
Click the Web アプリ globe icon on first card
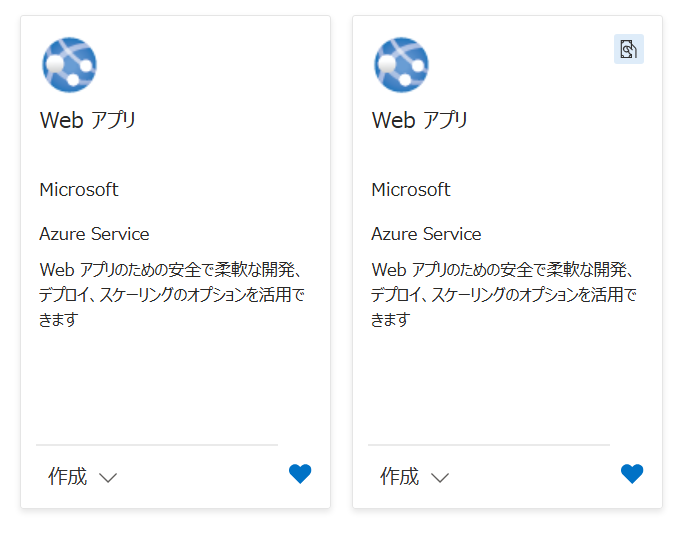pos(69,65)
